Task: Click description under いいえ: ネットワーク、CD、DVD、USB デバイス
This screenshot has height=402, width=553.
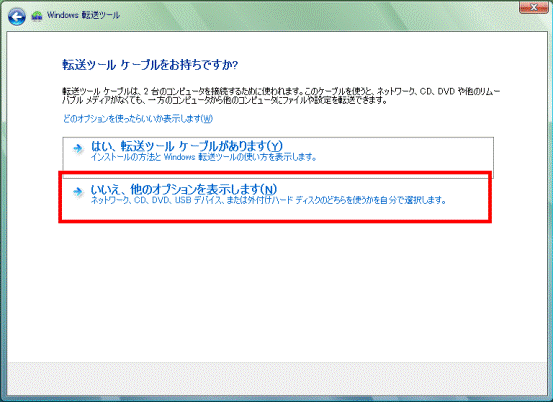Action: 269,200
